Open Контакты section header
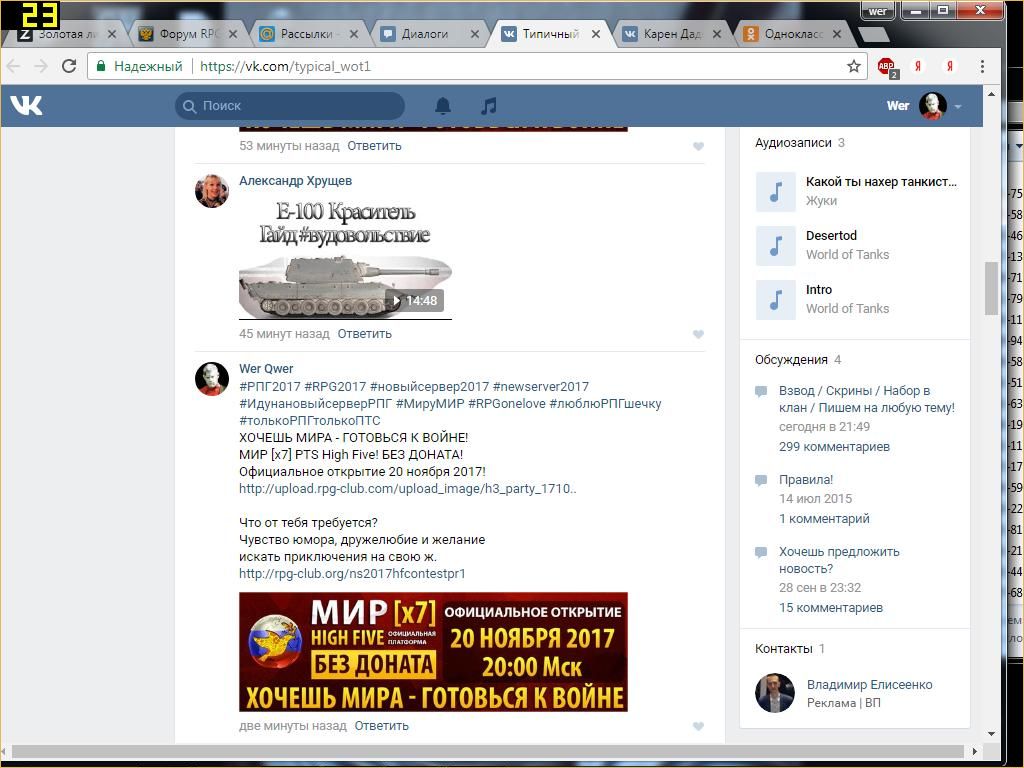 (784, 649)
